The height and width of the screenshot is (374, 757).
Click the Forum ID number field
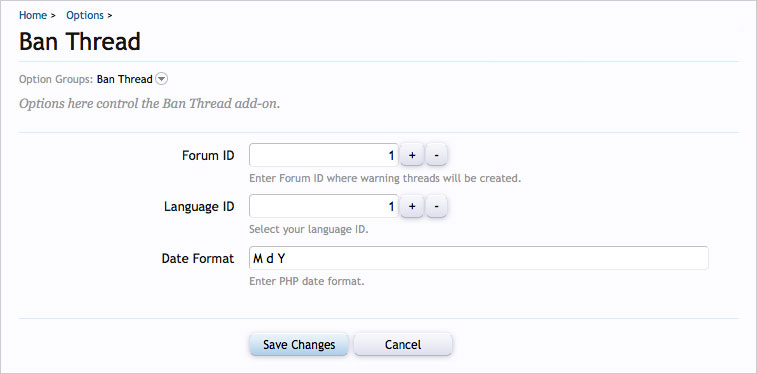pyautogui.click(x=324, y=155)
